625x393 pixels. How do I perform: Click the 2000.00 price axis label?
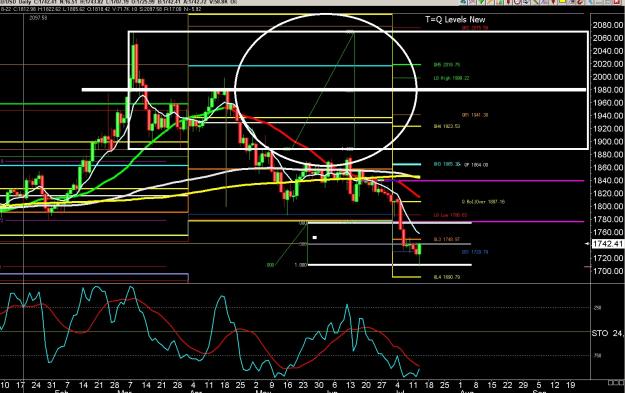(x=608, y=77)
